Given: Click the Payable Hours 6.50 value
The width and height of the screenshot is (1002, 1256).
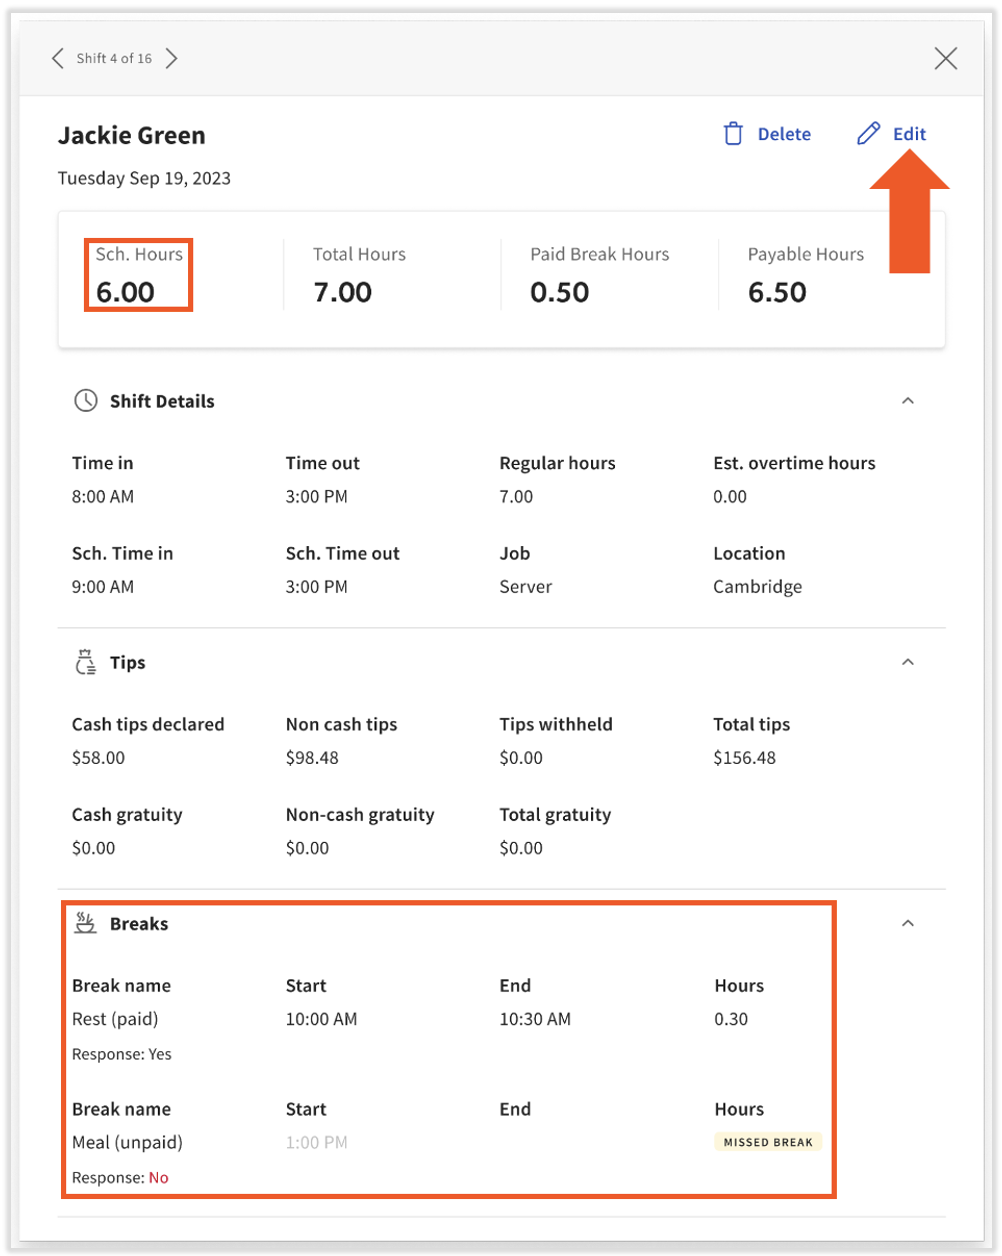Looking at the screenshot, I should coord(777,293).
